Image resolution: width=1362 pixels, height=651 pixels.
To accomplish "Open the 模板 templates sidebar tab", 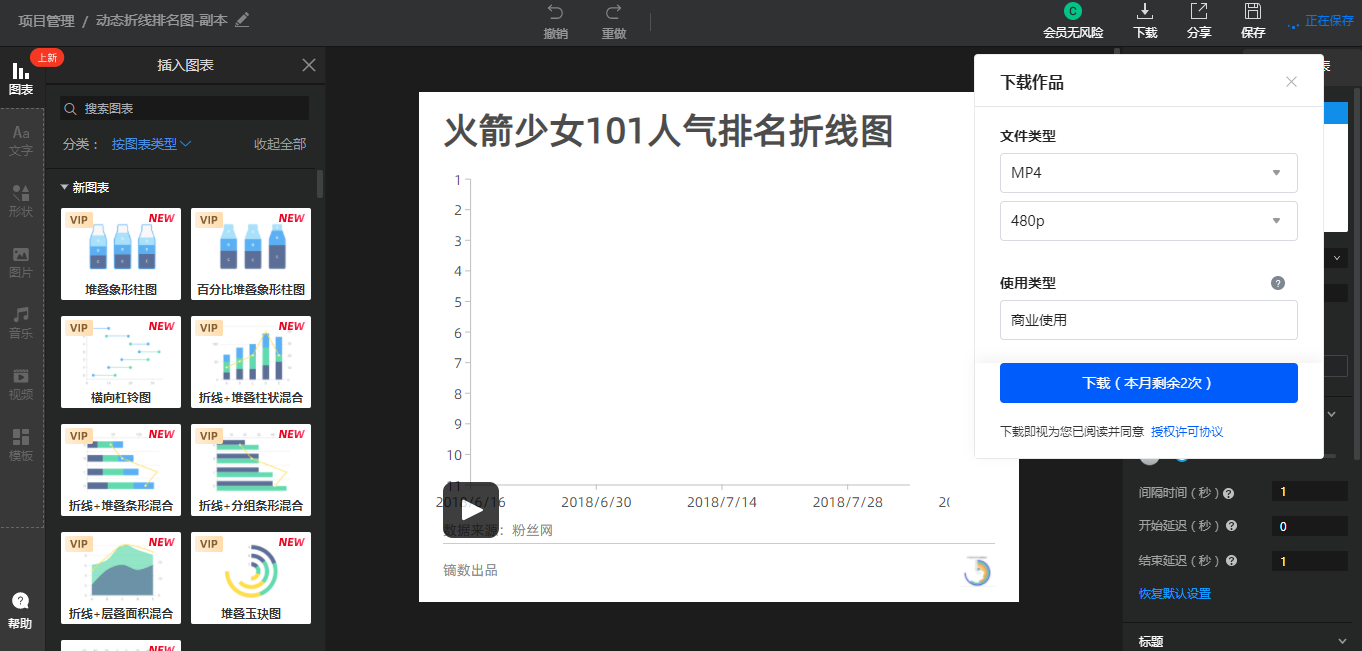I will click(21, 445).
